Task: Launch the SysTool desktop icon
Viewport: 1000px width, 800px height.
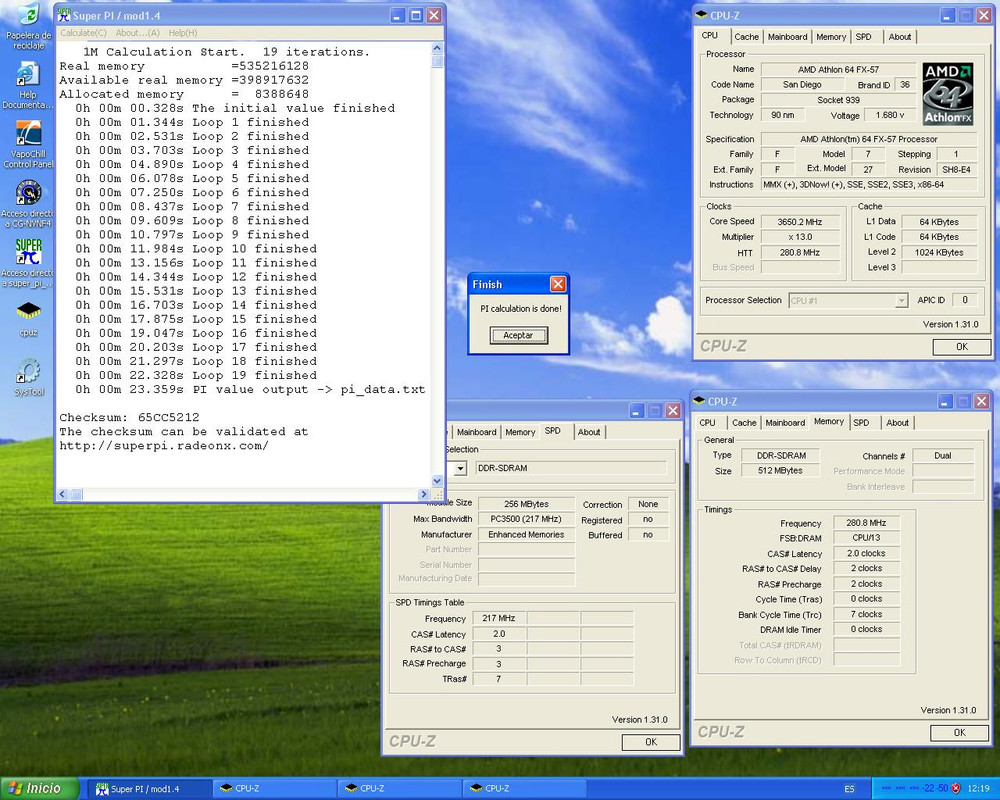Action: (x=28, y=377)
